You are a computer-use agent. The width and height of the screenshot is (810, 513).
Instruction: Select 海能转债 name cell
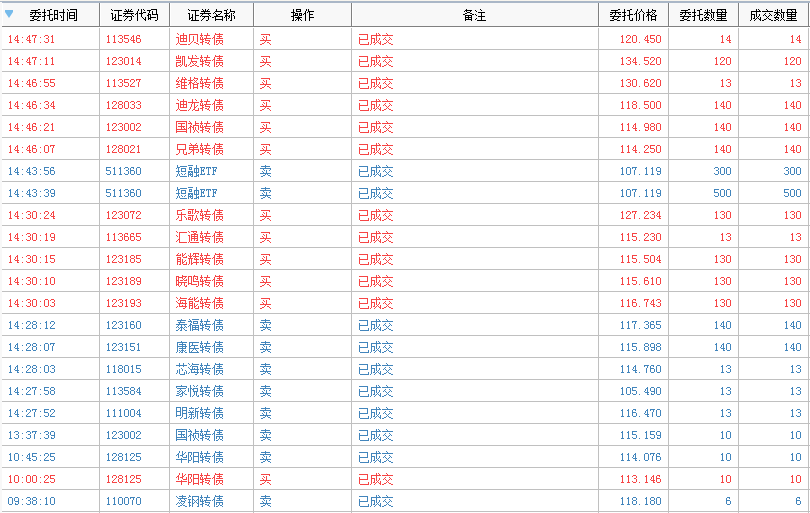[x=199, y=303]
